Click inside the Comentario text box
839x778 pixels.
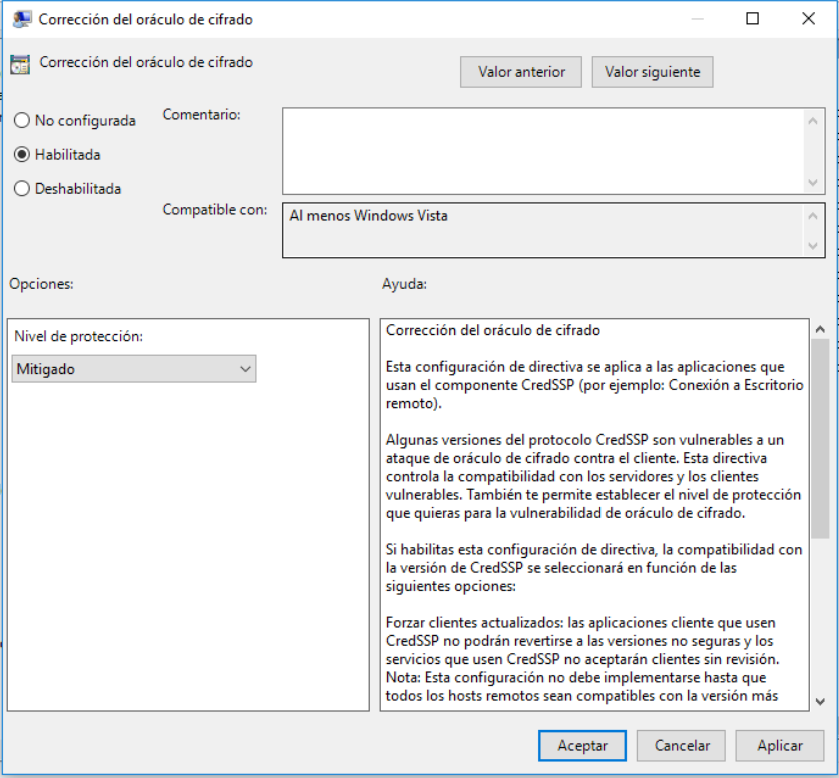[543, 151]
